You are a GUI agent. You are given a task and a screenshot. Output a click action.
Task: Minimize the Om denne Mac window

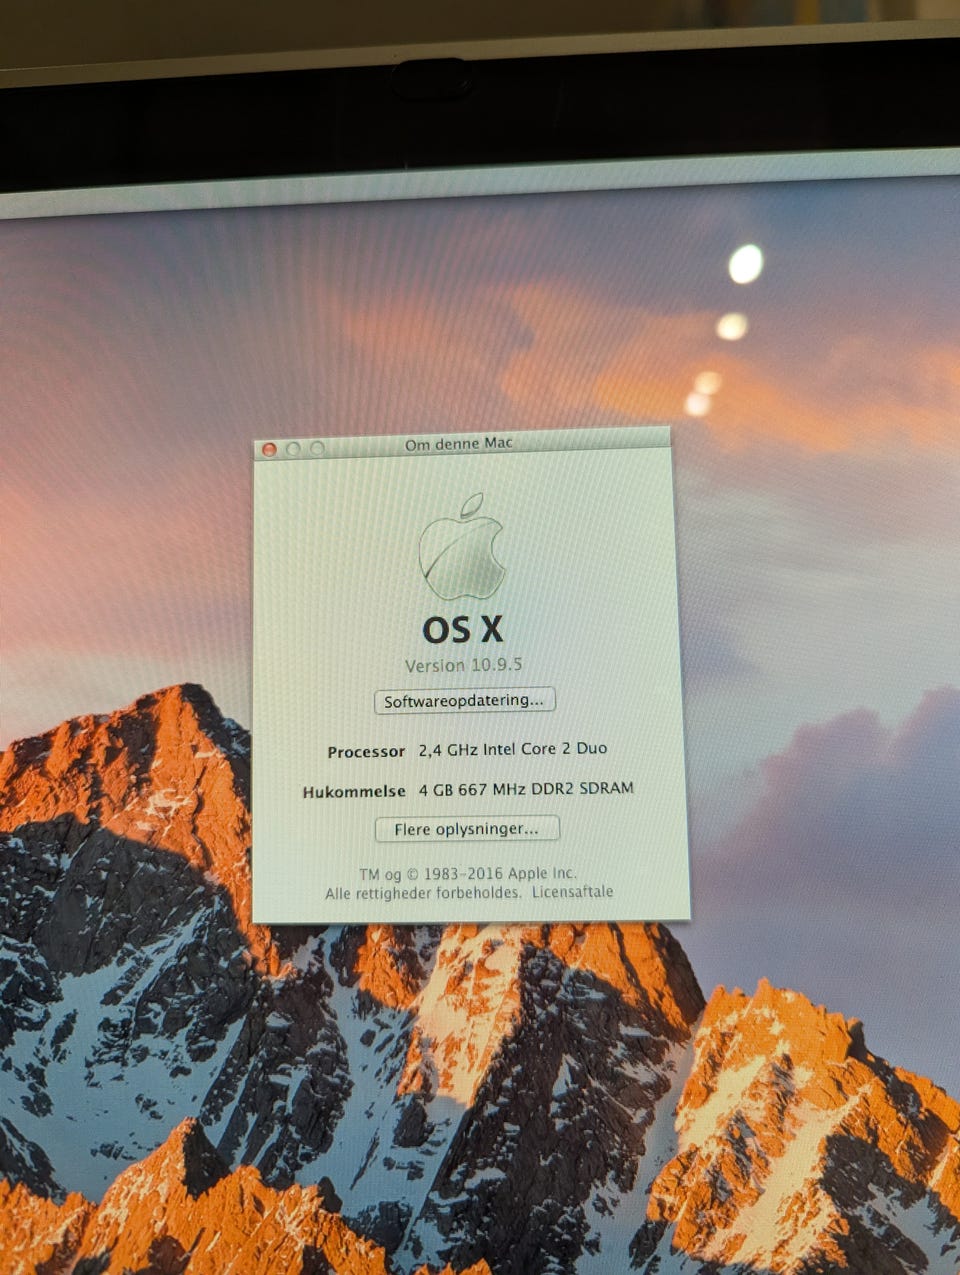point(293,449)
